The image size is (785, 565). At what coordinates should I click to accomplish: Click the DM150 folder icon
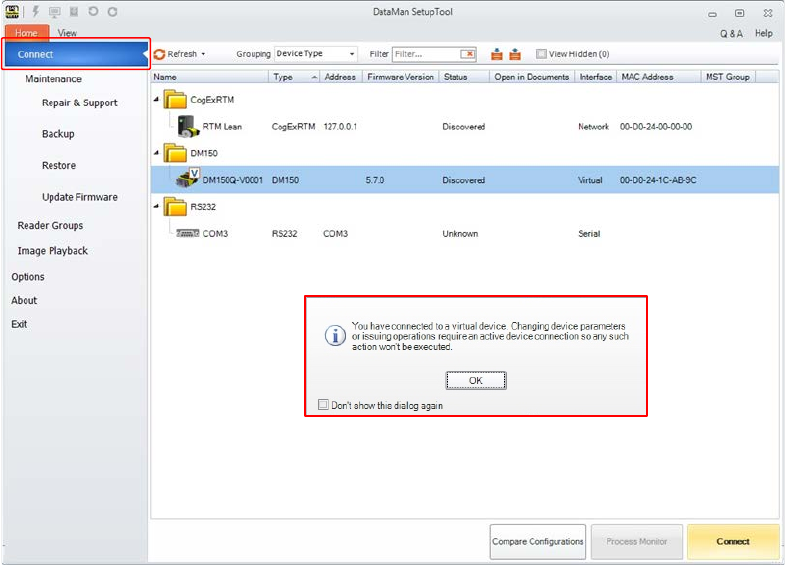[x=175, y=153]
